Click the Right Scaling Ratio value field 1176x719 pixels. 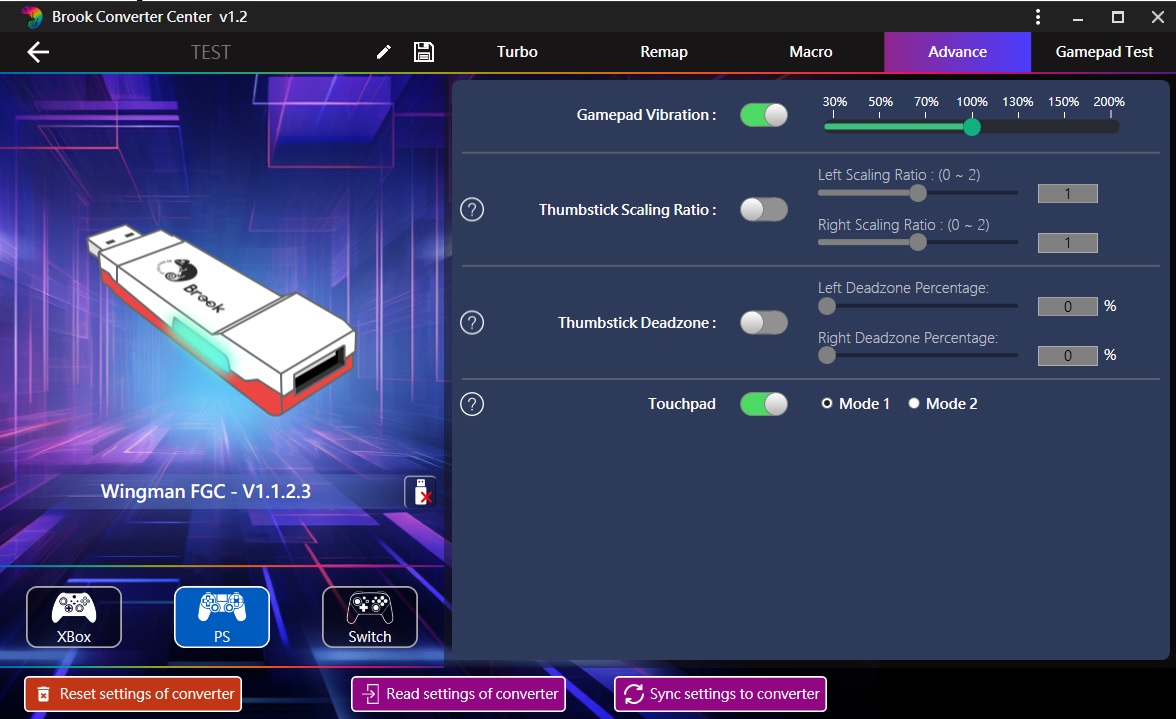pyautogui.click(x=1068, y=243)
